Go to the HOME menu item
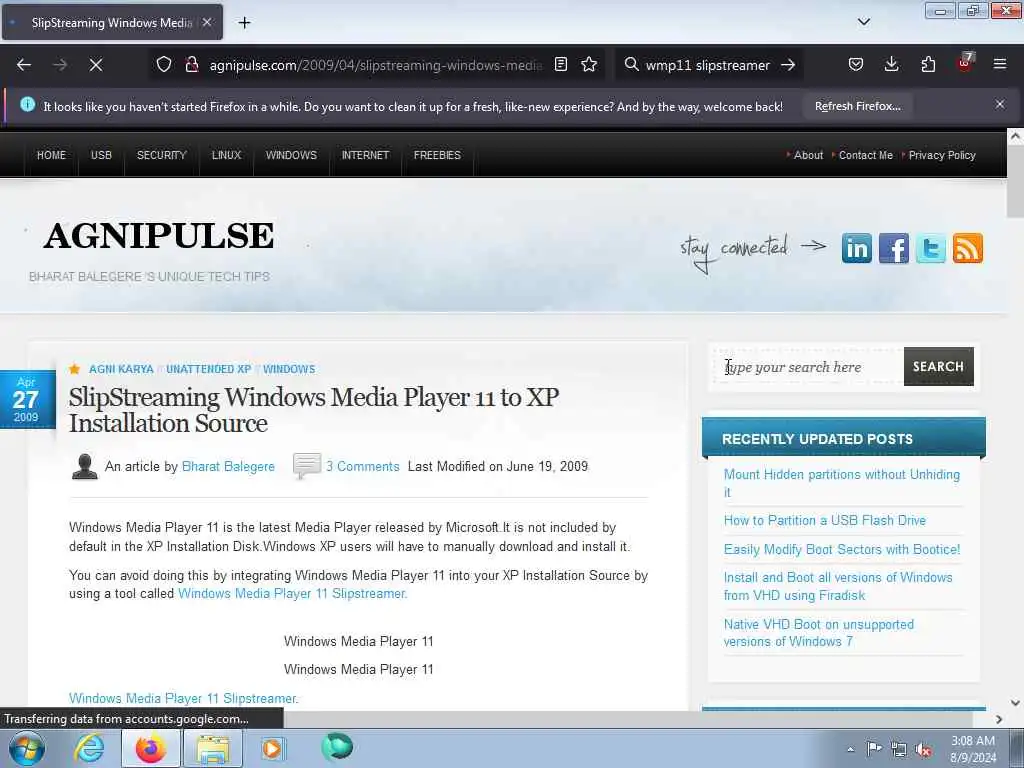Image resolution: width=1024 pixels, height=768 pixels. [51, 155]
